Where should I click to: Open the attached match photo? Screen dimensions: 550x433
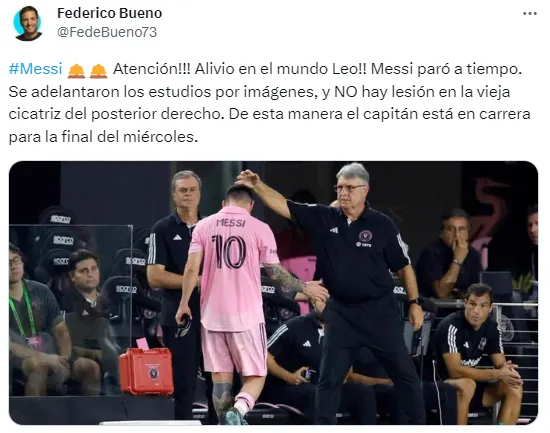click(x=273, y=293)
